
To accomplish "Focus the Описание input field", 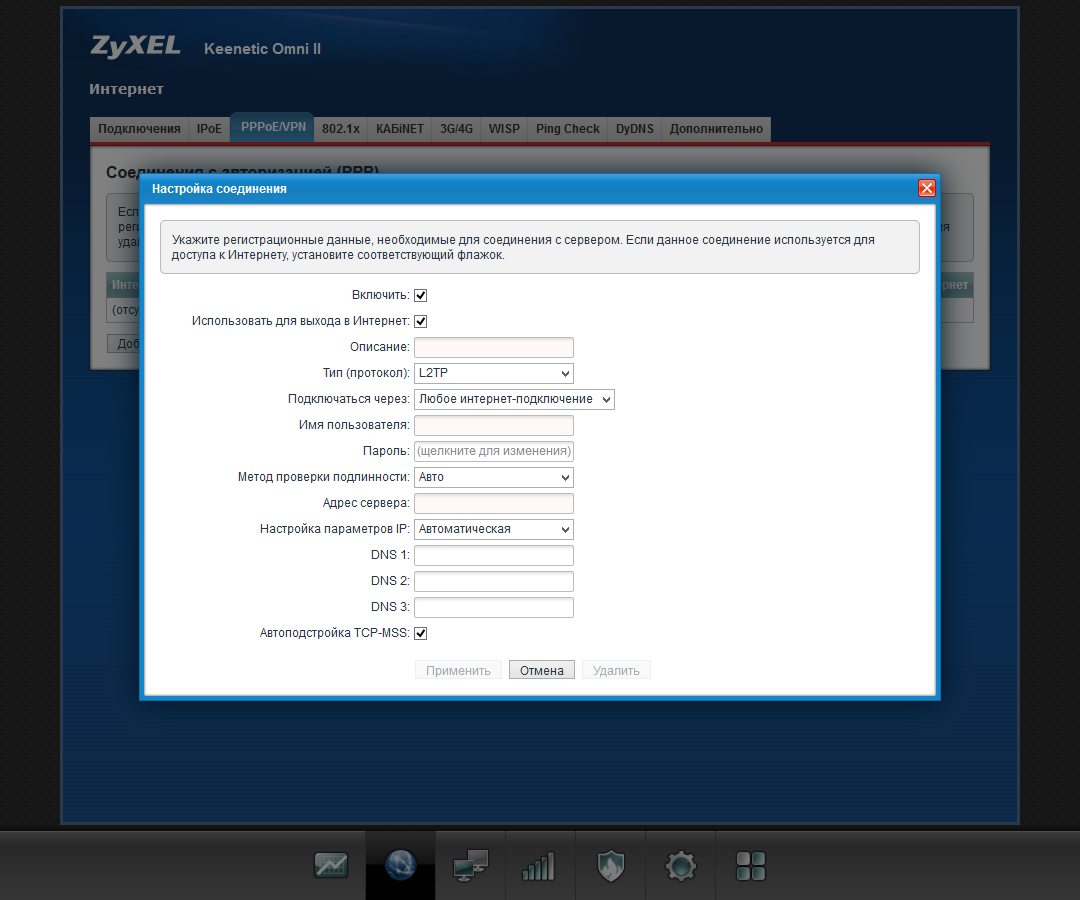I will 494,347.
